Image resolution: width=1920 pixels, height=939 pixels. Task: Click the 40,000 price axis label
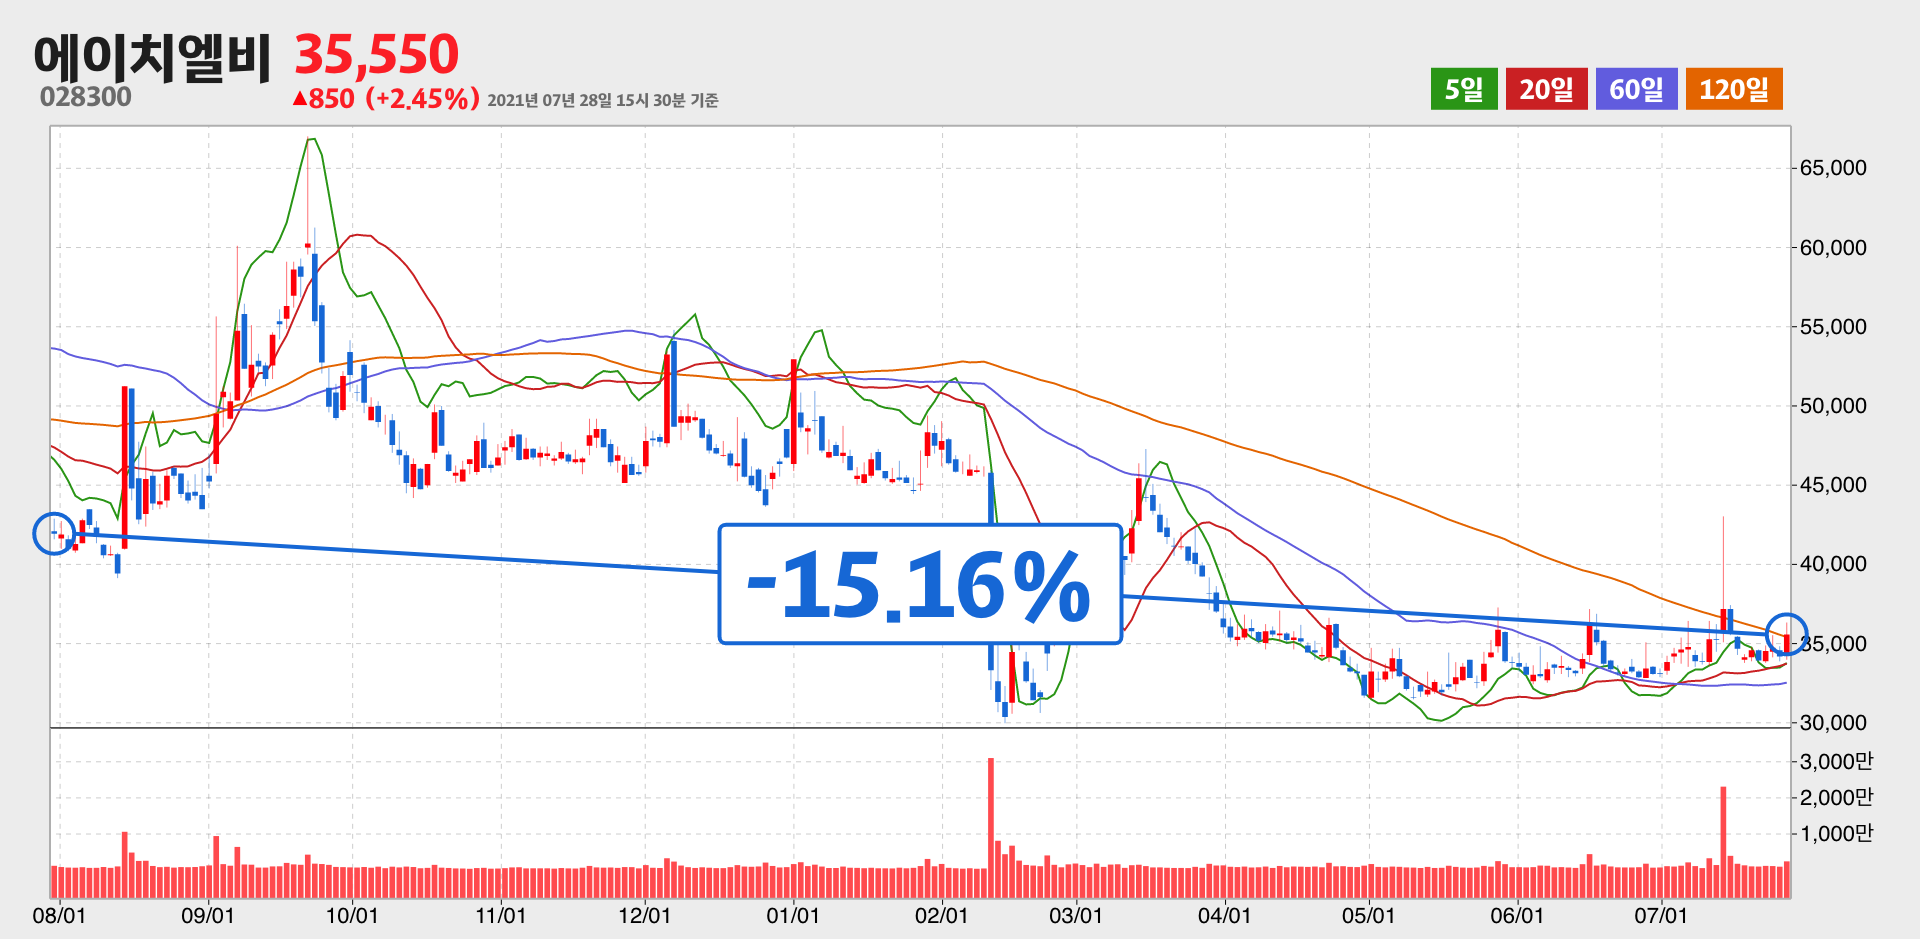coord(1833,563)
